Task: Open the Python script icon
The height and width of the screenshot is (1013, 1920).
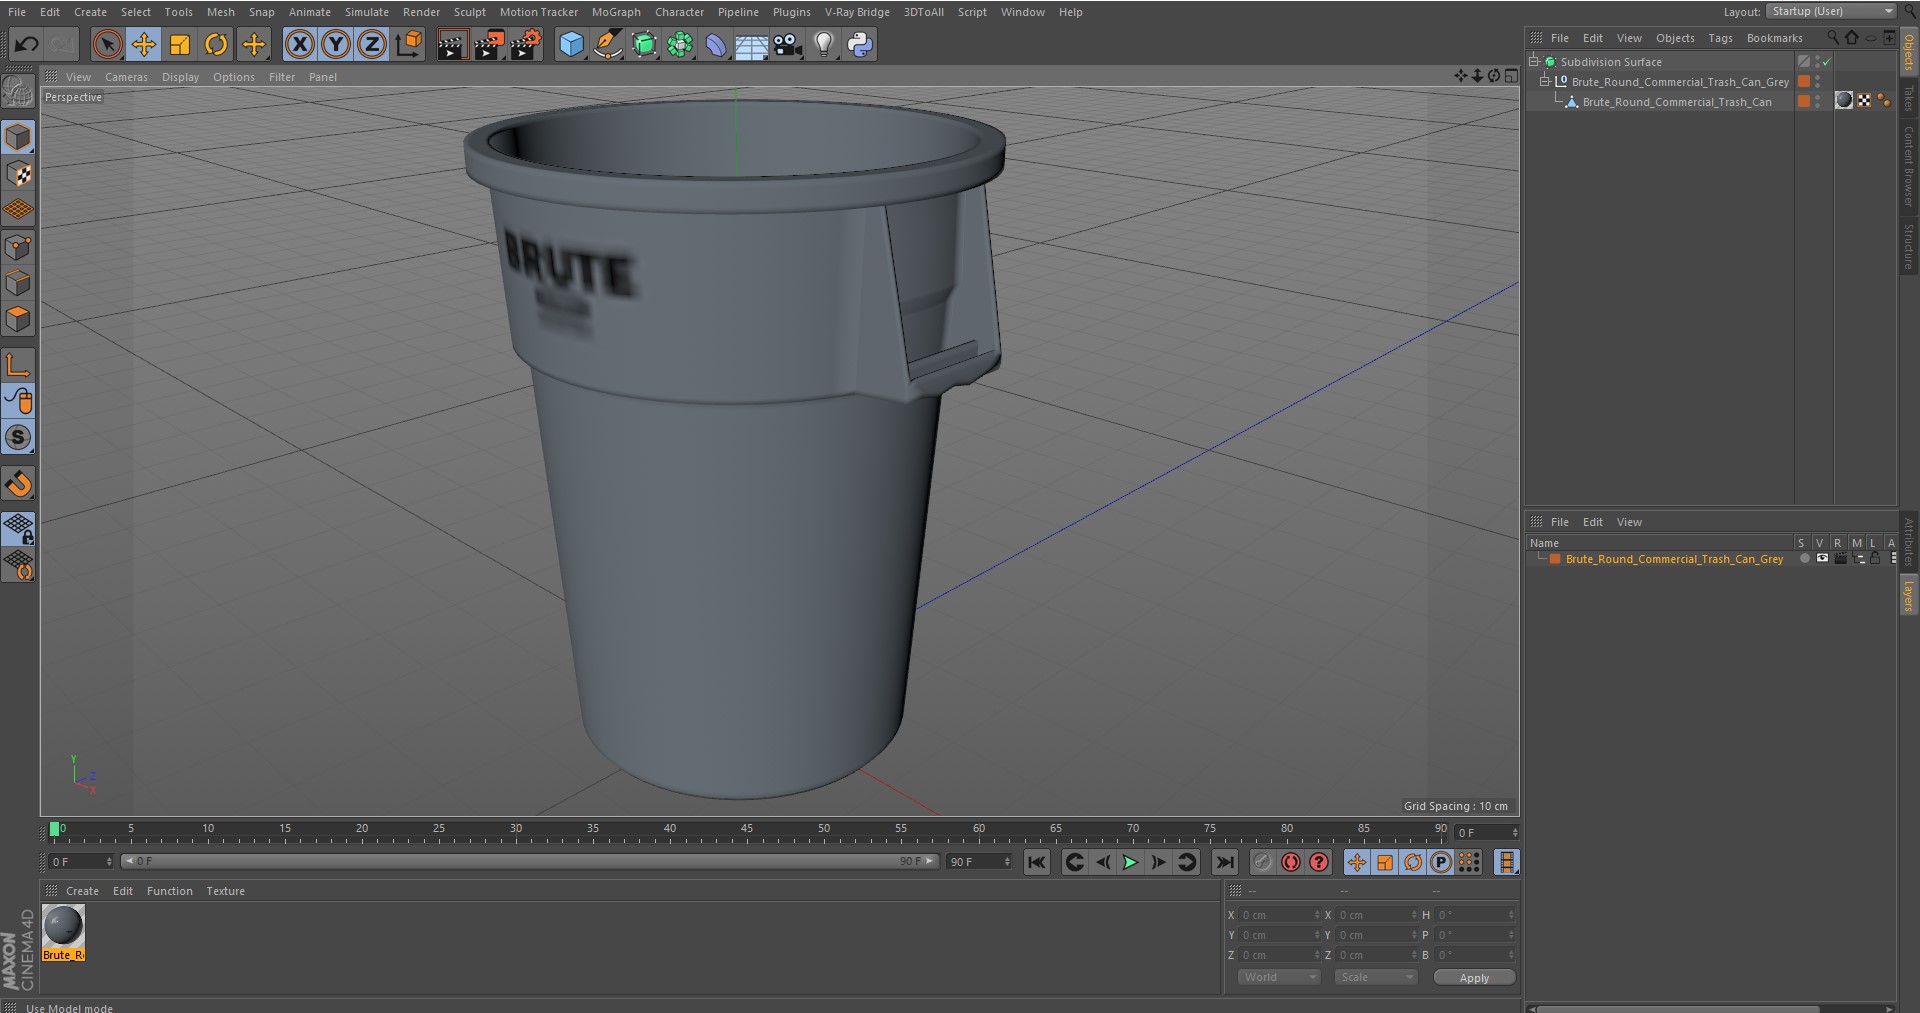Action: tap(860, 44)
